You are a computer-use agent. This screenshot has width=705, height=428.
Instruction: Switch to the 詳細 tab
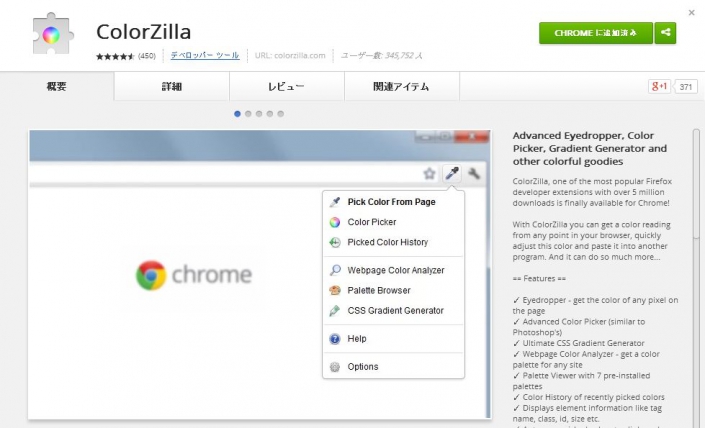tap(171, 86)
